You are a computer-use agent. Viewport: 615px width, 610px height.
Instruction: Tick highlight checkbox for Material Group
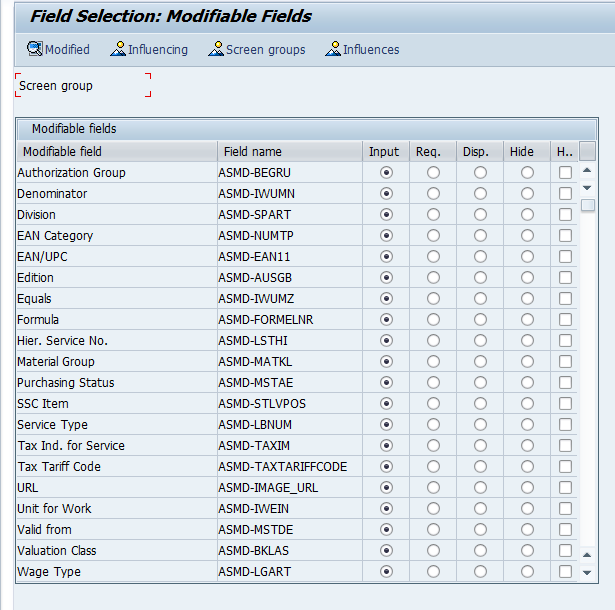click(566, 362)
